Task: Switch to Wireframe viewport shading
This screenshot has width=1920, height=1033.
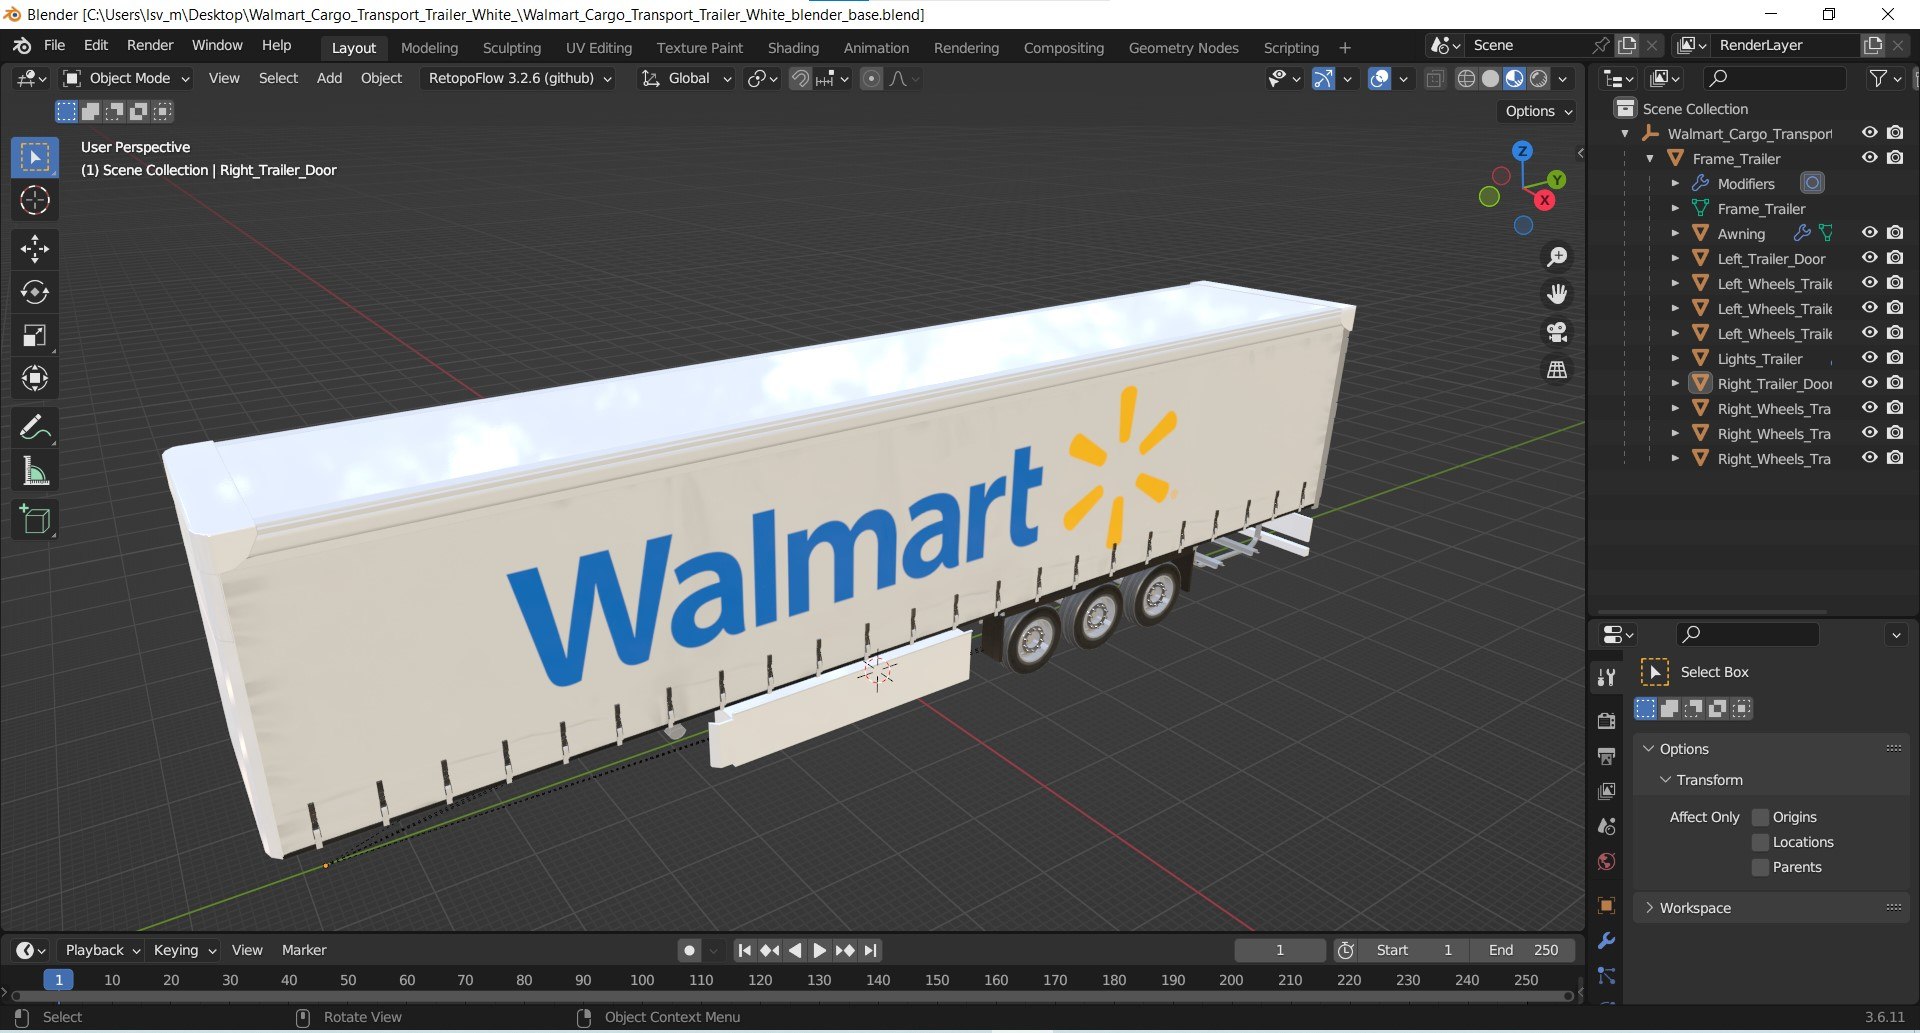Action: pyautogui.click(x=1466, y=79)
